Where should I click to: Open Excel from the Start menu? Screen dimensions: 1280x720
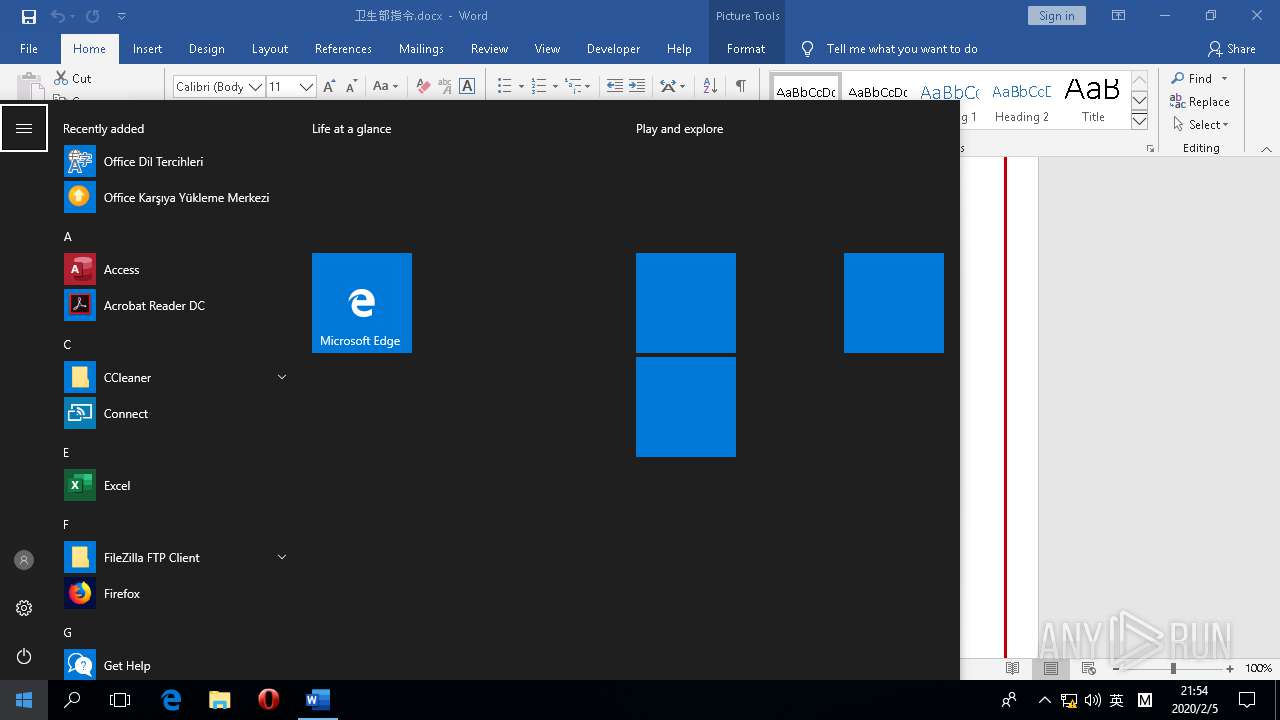tap(175, 486)
